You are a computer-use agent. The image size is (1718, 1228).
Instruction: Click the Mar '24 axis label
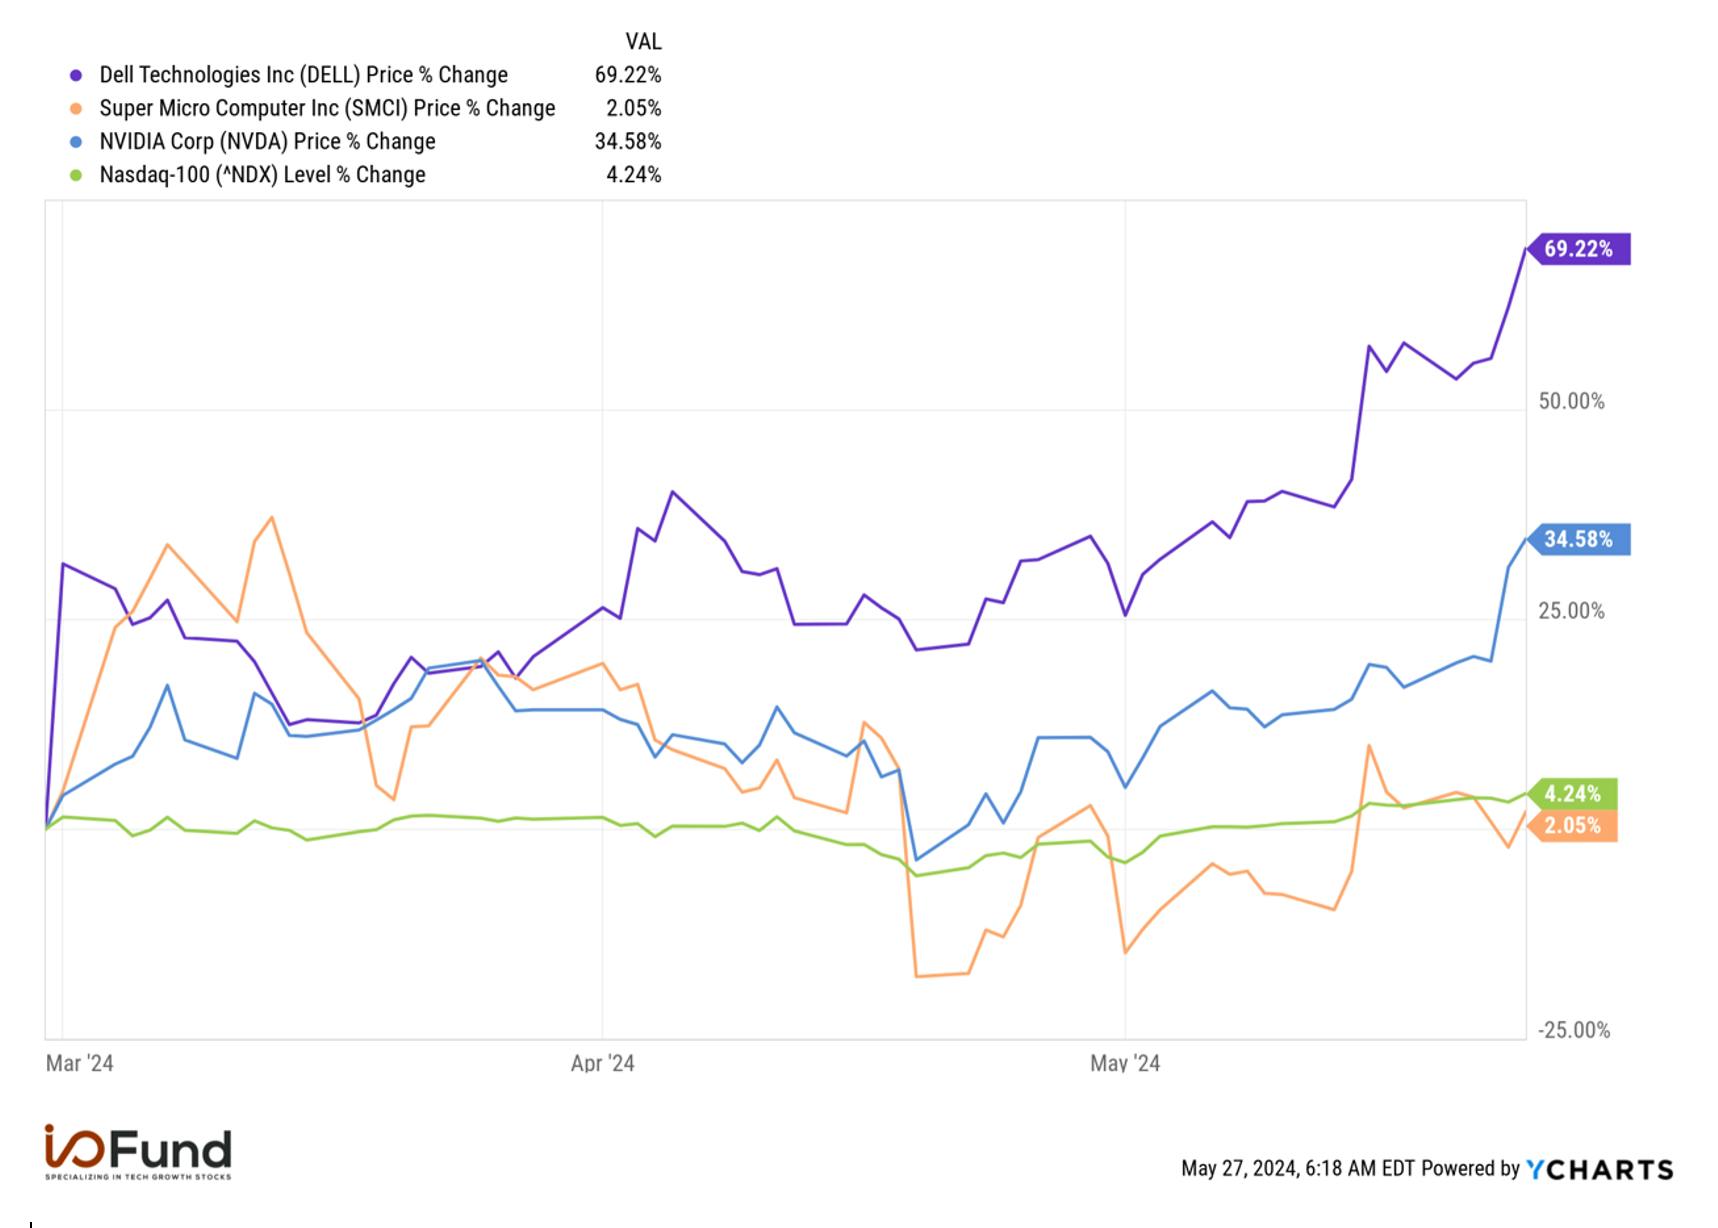tap(80, 1063)
